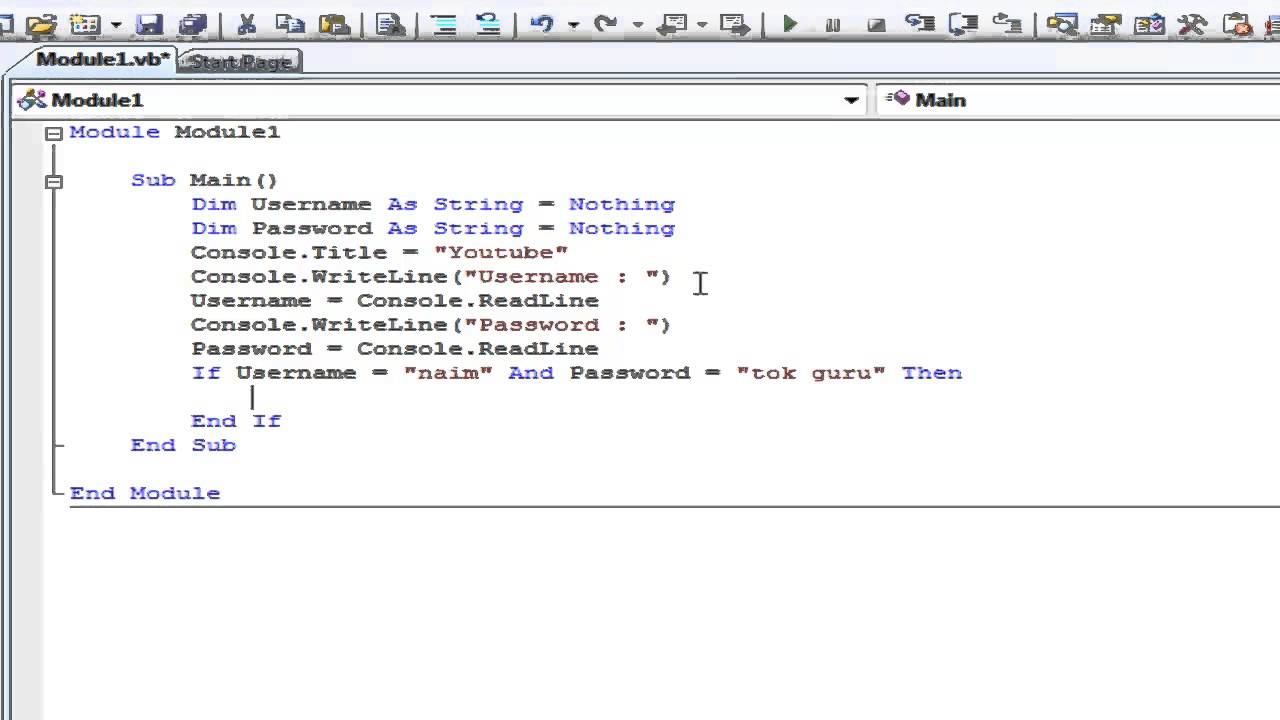The height and width of the screenshot is (720, 1280).
Task: Cut selection with the scissors icon
Action: (x=246, y=24)
